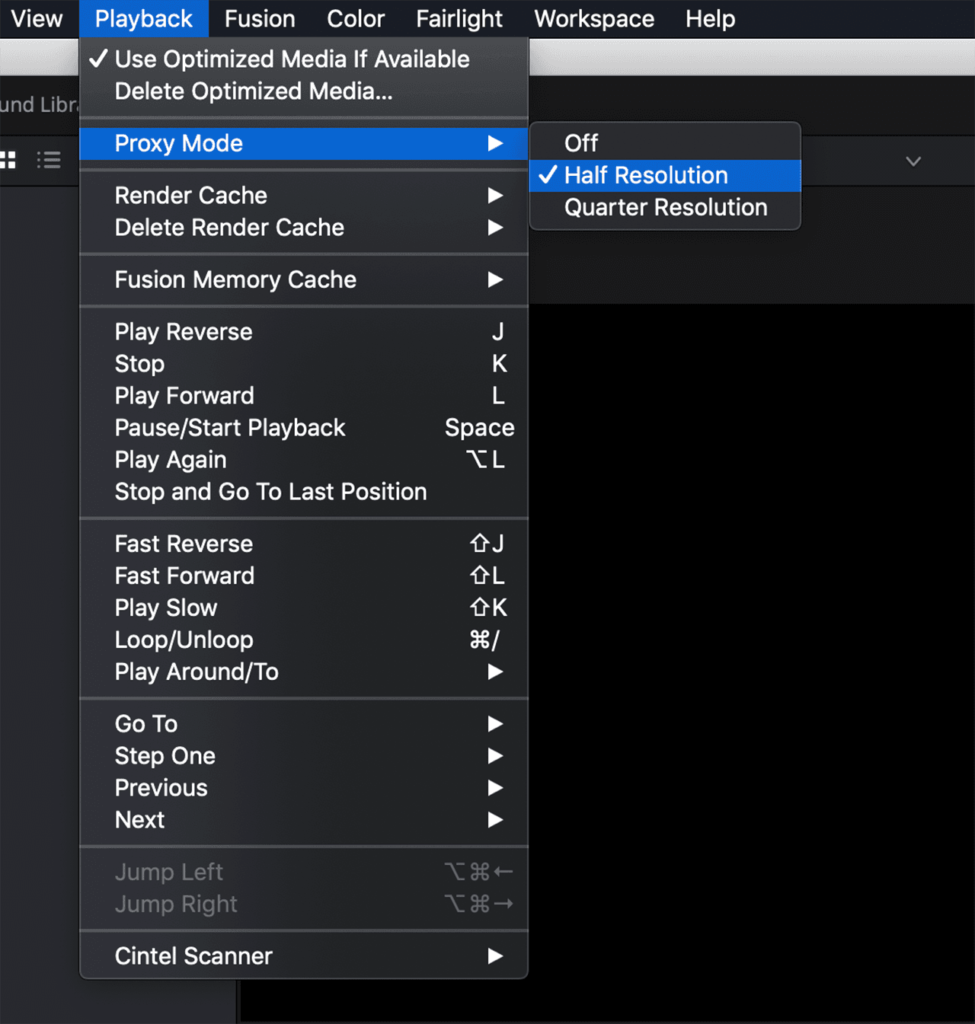
Task: Open the Fairlight menu
Action: point(459,19)
